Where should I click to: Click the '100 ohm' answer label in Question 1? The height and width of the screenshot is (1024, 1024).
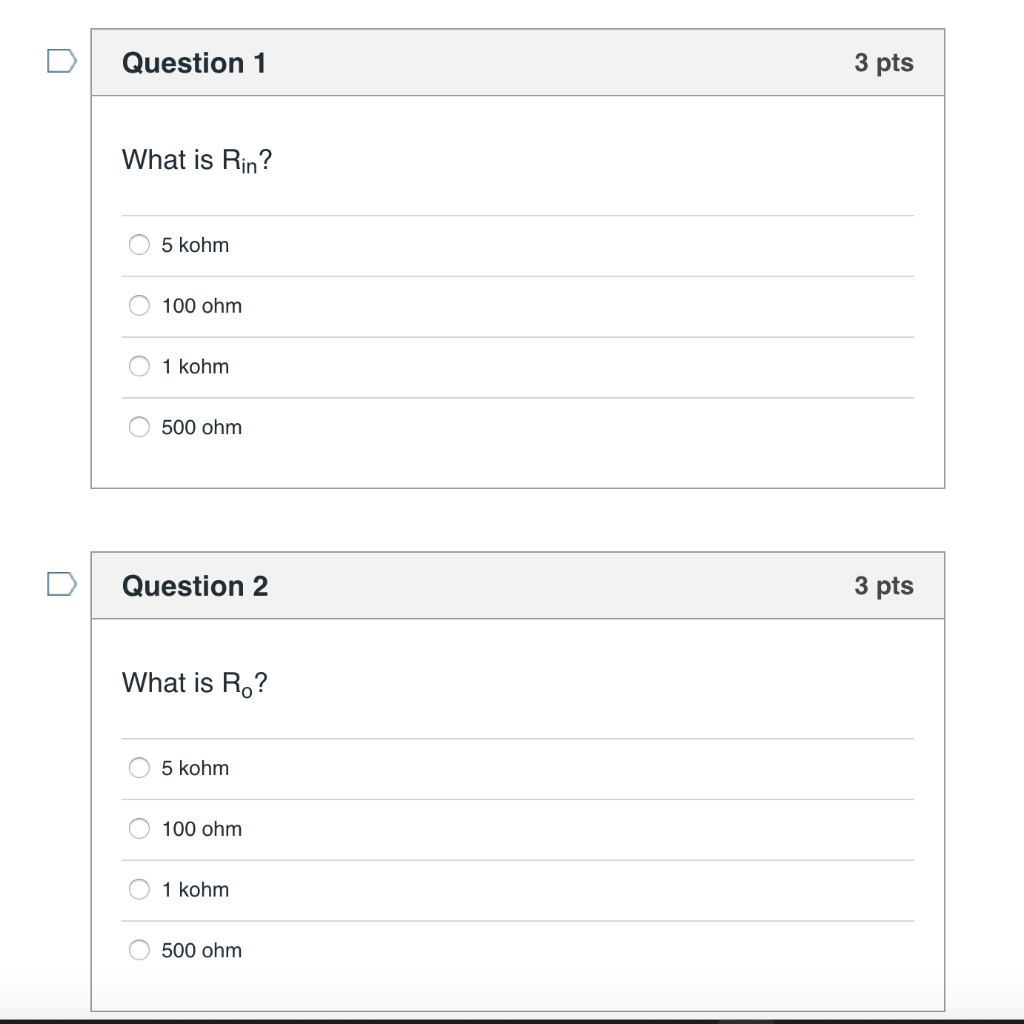click(202, 306)
